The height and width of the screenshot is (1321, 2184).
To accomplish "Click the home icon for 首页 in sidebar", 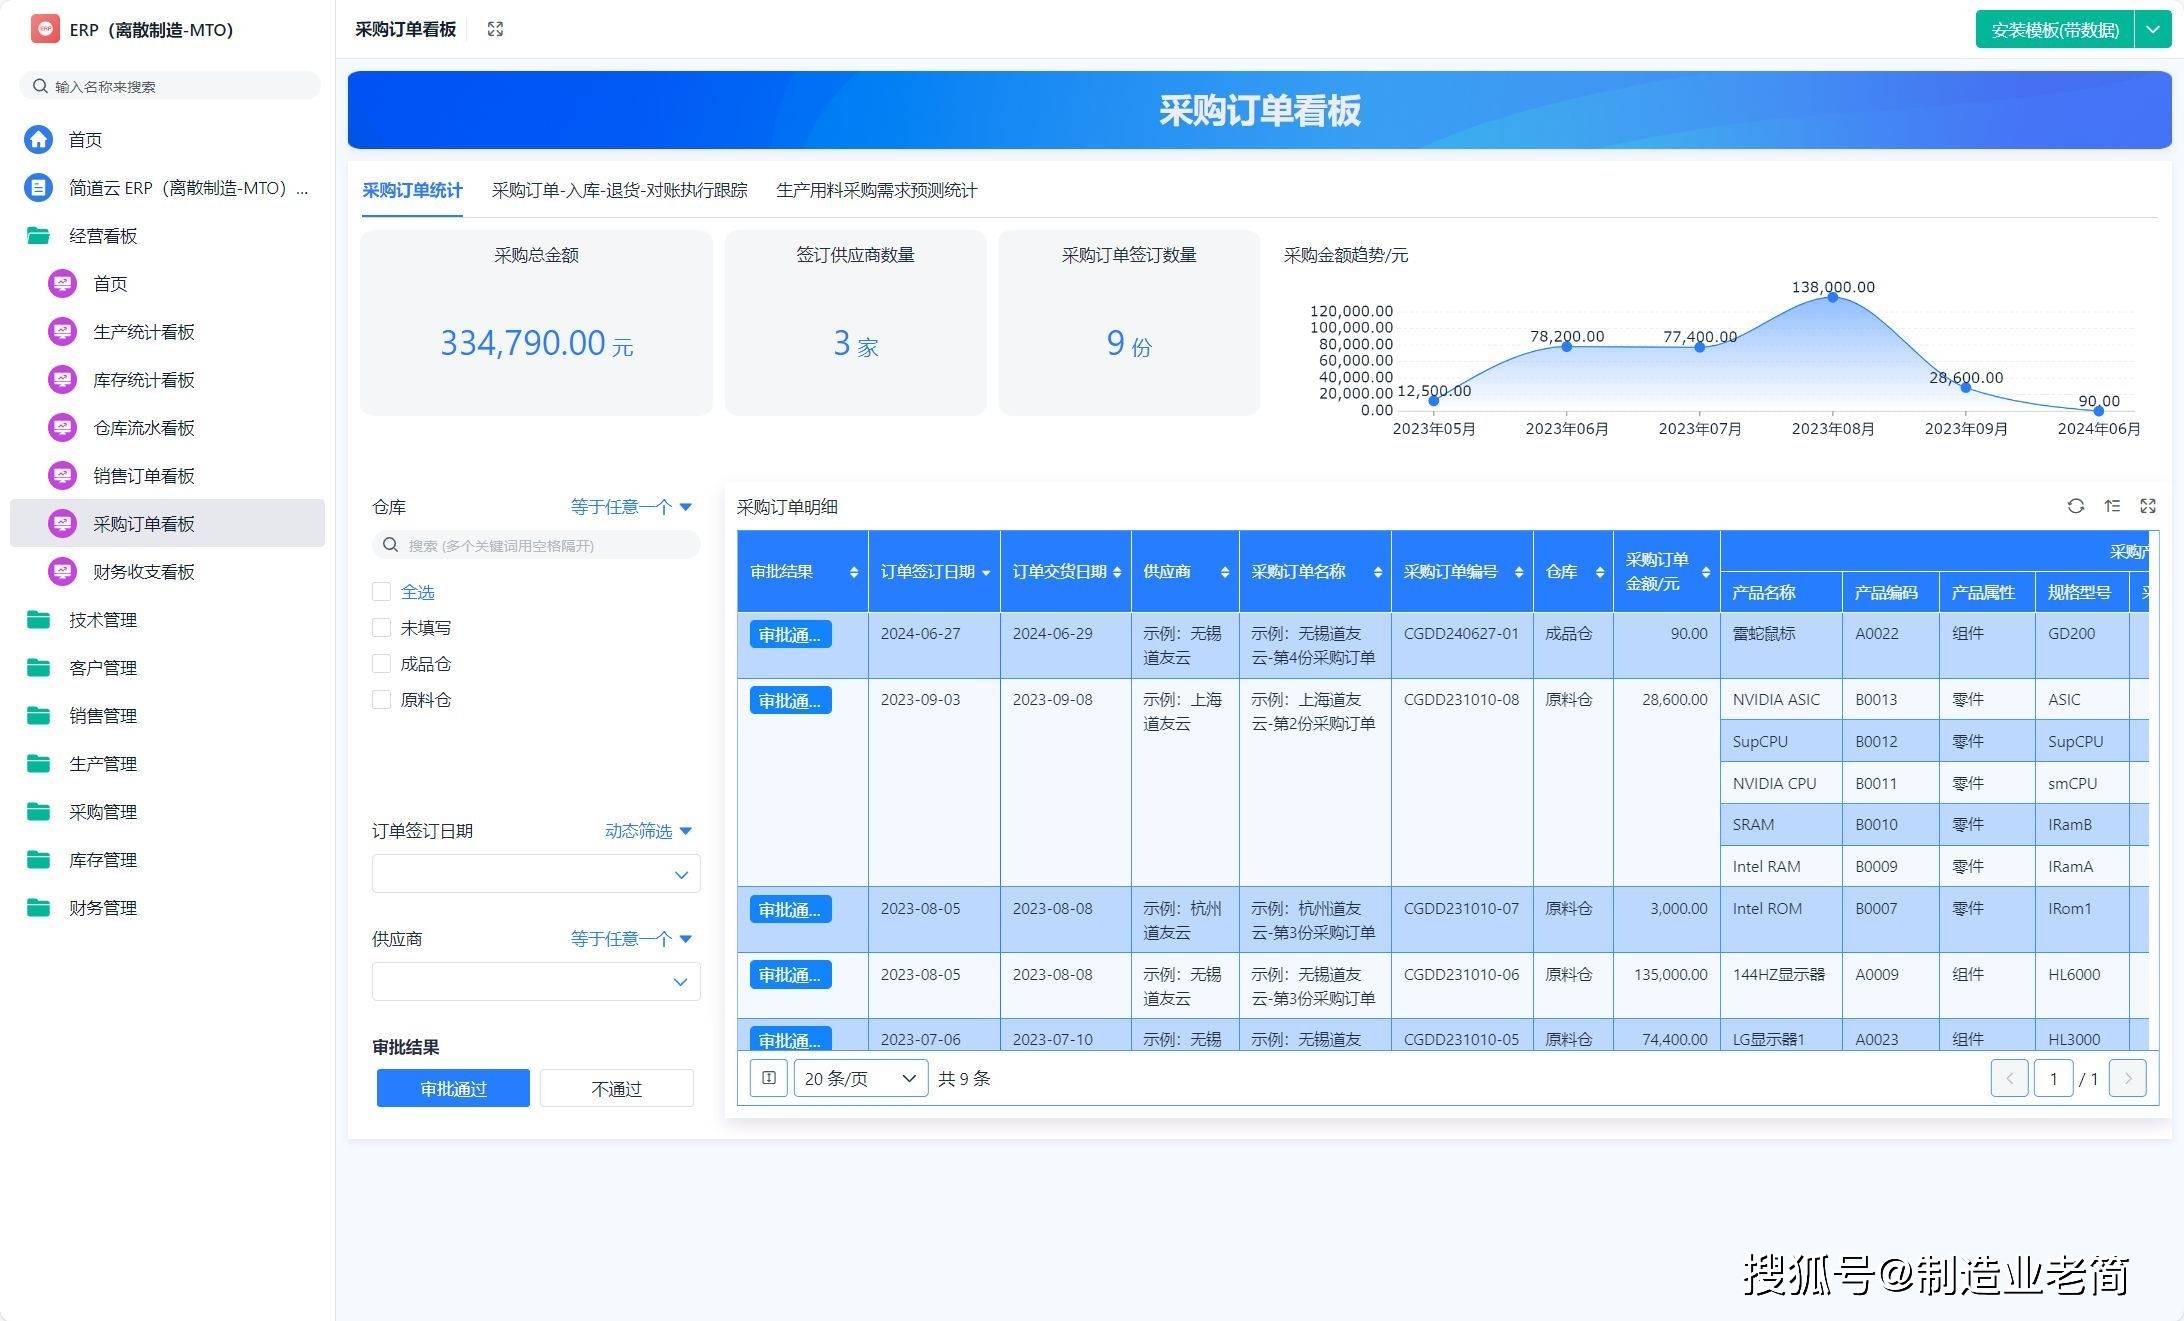I will [x=39, y=139].
